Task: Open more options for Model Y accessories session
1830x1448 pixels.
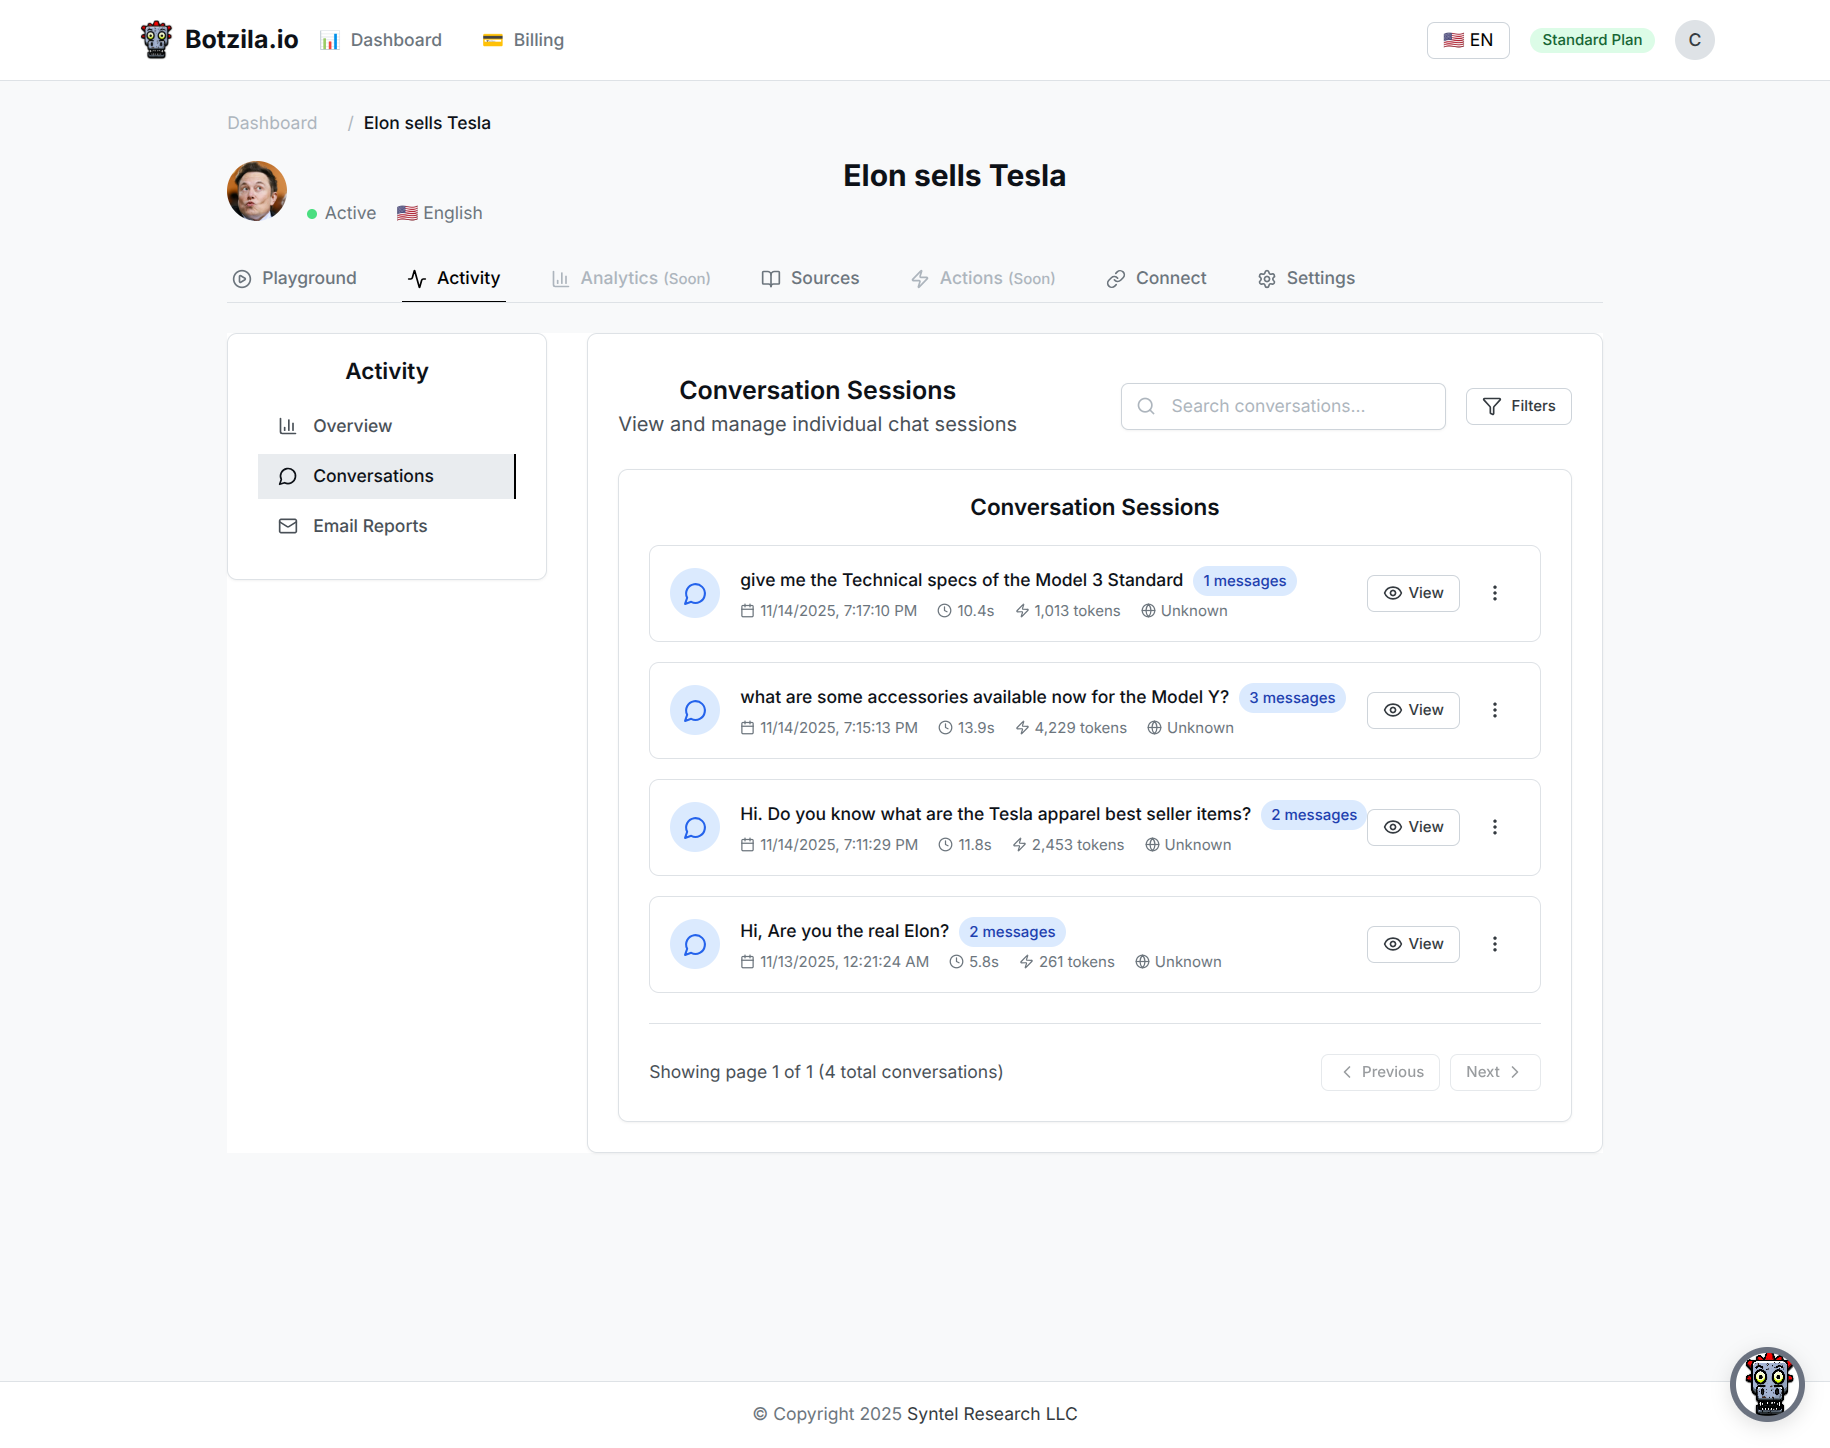Action: [1495, 710]
